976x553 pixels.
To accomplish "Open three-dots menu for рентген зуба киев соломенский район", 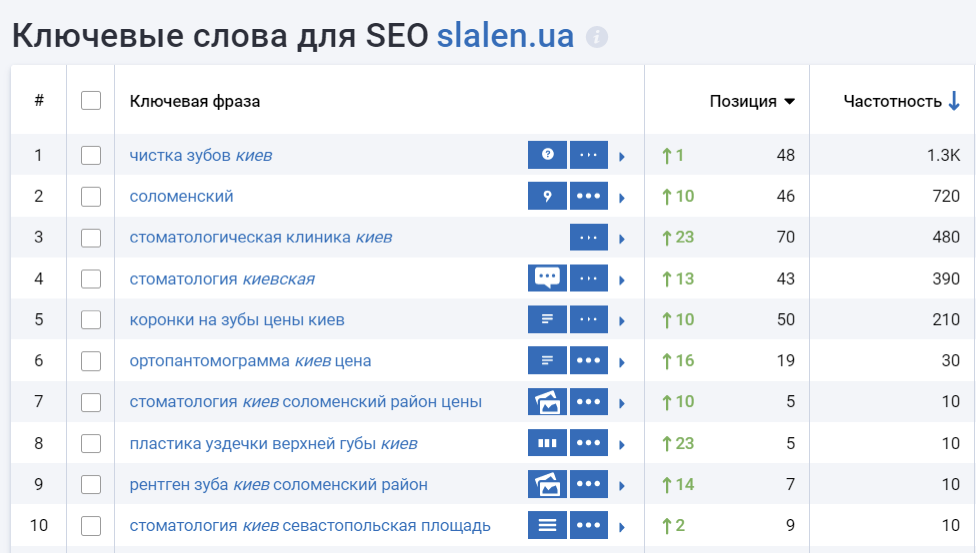I will point(589,484).
